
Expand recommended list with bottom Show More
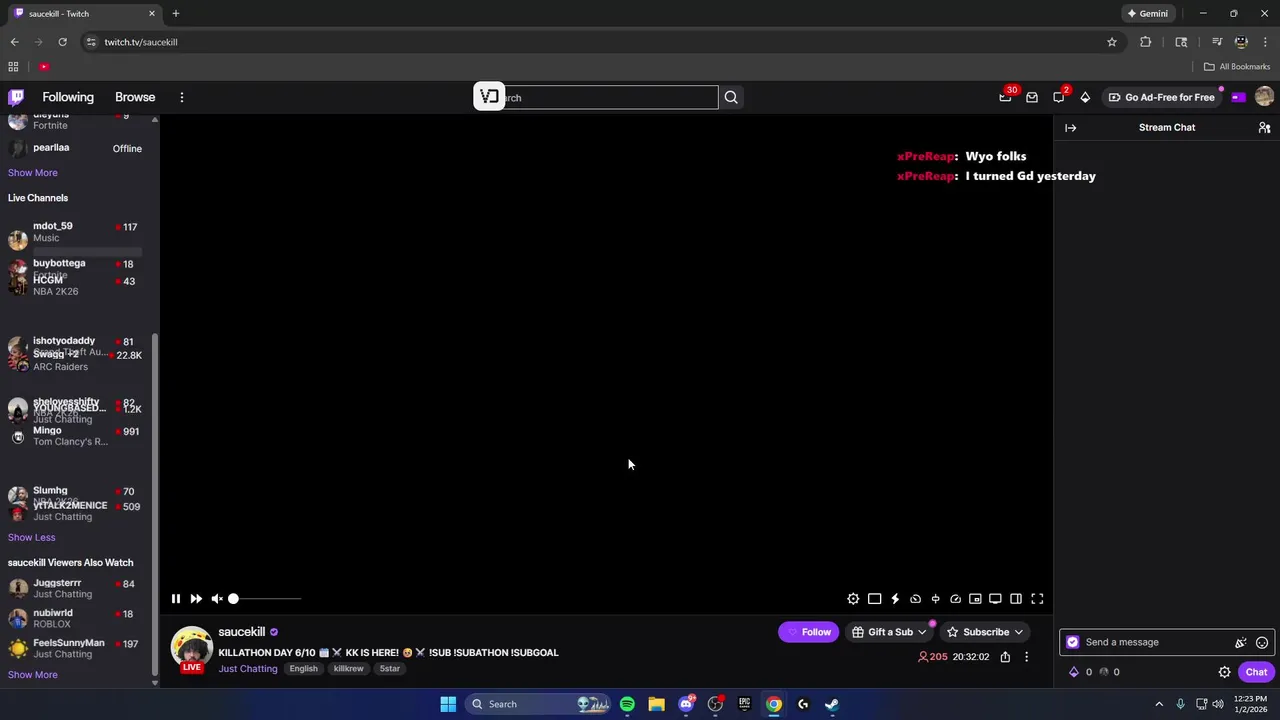point(32,675)
